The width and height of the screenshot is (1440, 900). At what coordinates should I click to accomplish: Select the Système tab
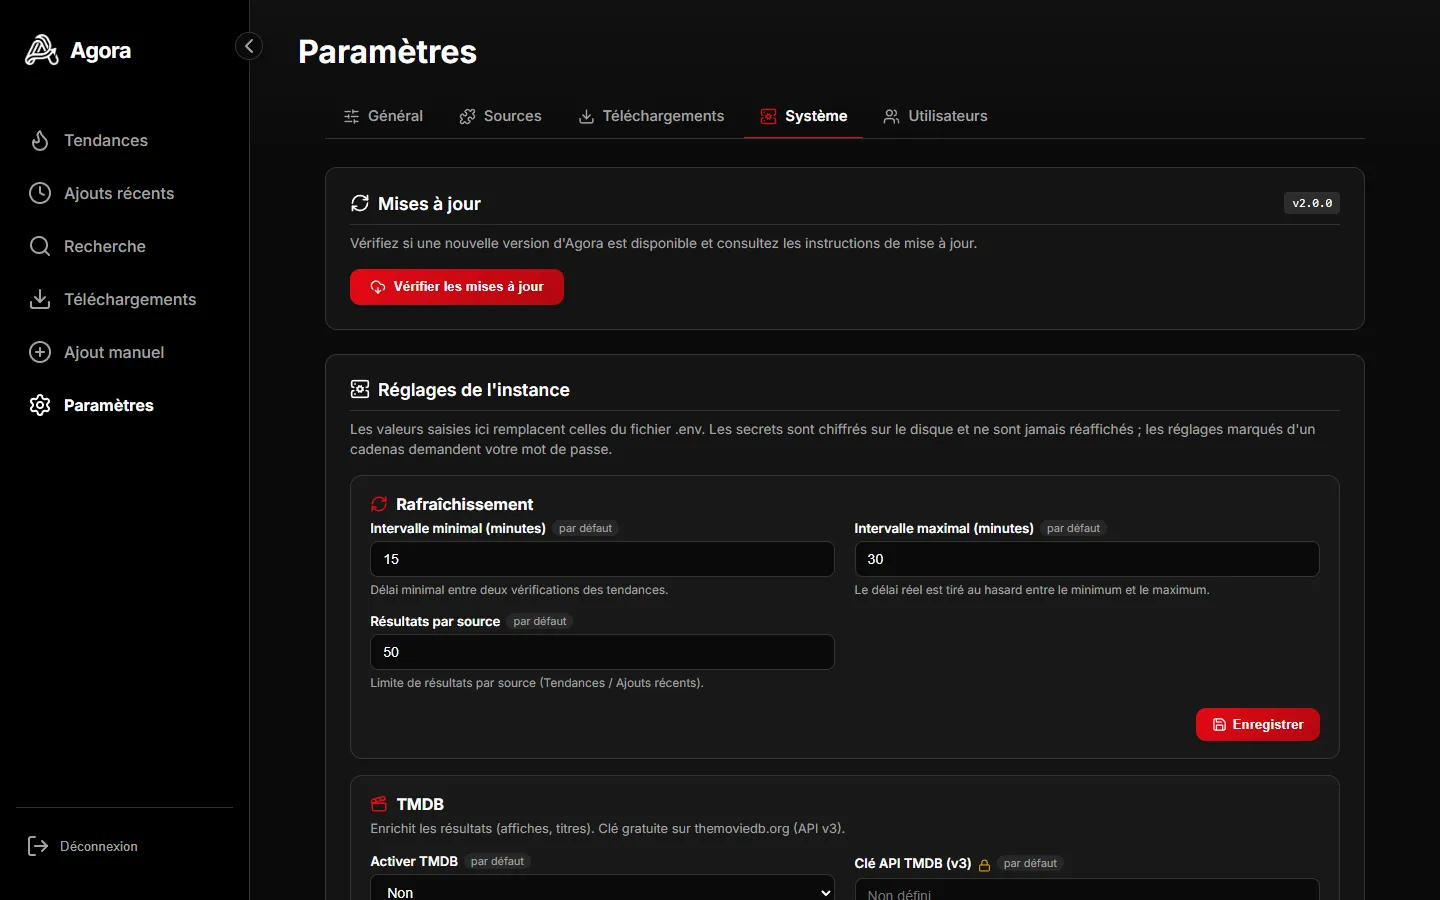[803, 116]
